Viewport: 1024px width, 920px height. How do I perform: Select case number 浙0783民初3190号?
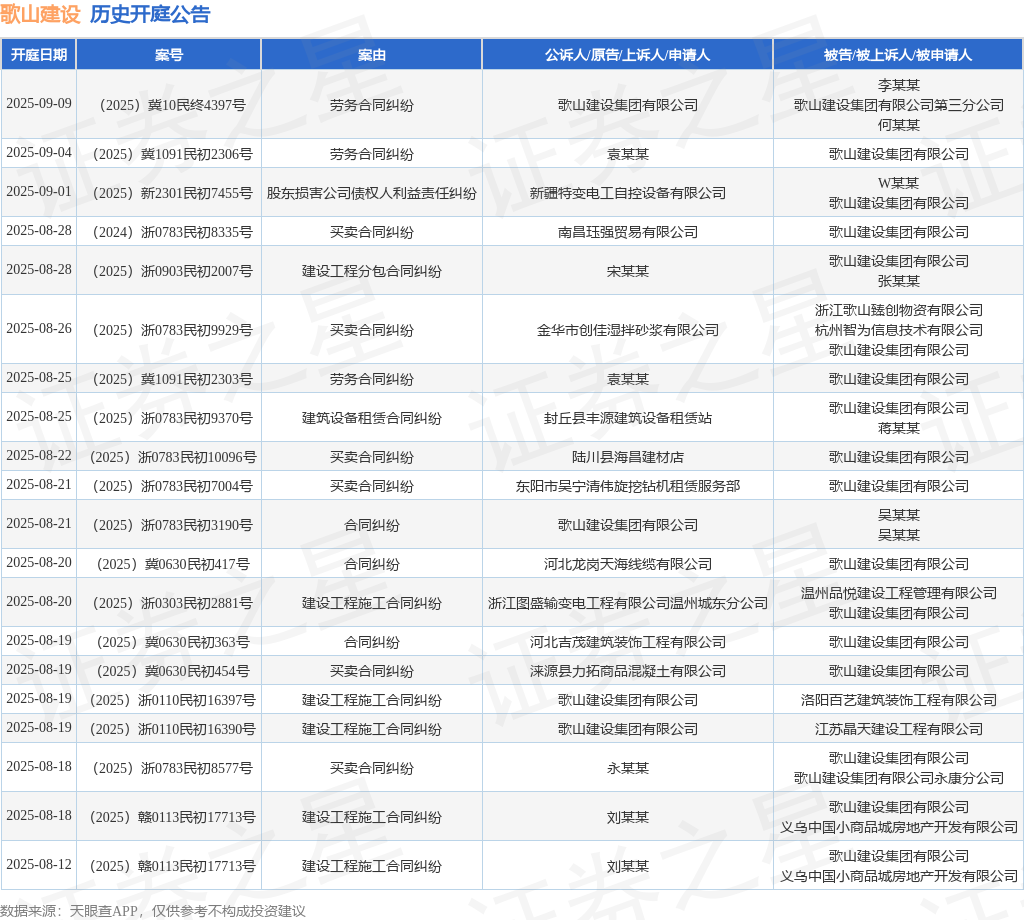[x=172, y=526]
